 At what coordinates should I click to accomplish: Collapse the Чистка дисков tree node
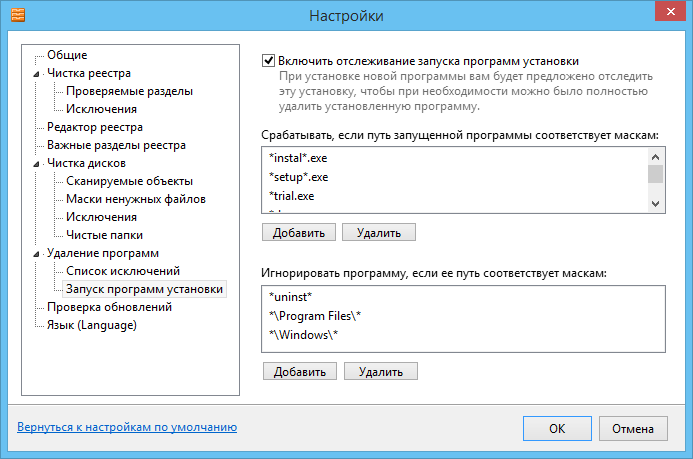coord(37,164)
